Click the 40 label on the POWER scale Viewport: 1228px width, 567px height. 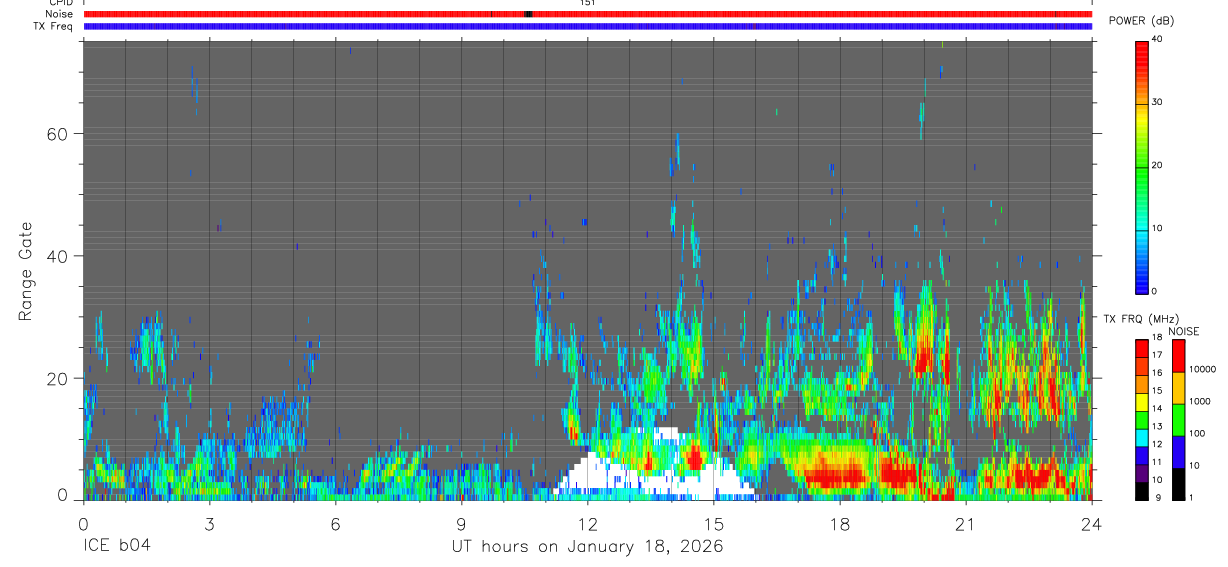coord(1159,39)
